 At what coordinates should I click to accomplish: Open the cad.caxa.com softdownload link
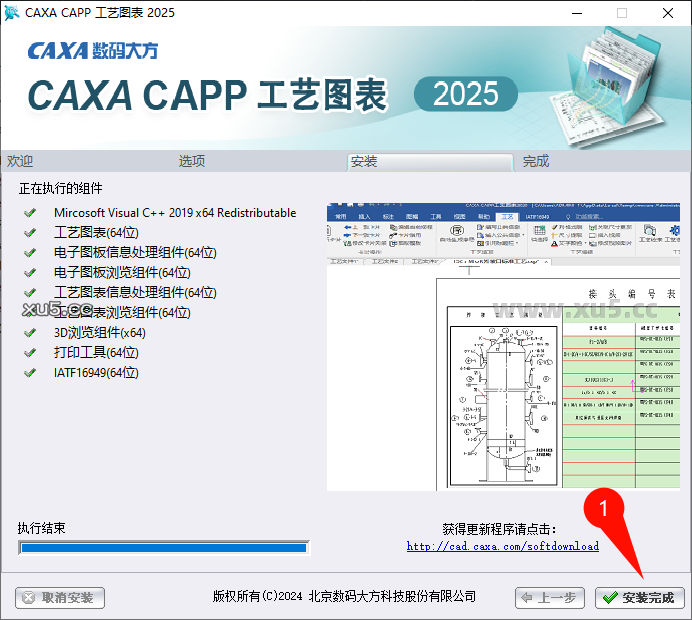click(x=502, y=547)
